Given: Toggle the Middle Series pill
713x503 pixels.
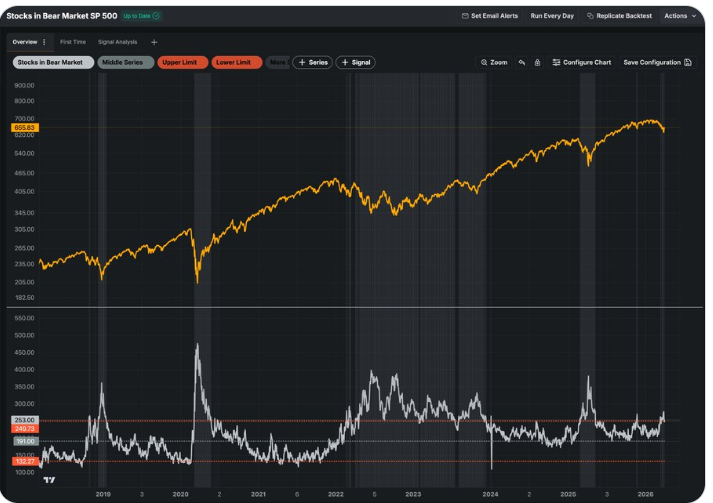Looking at the screenshot, I should tap(127, 62).
